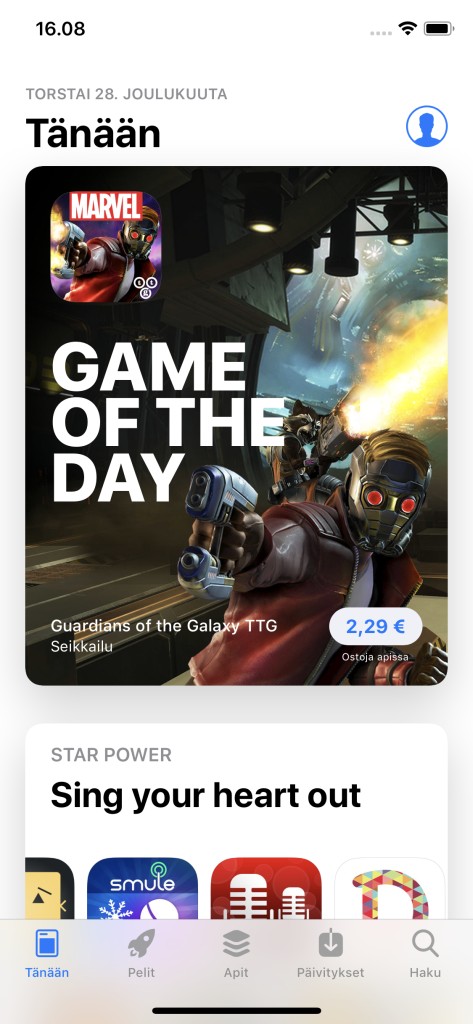Tap the home indicator bar
Screen dimensions: 473x1024
coord(236,1010)
